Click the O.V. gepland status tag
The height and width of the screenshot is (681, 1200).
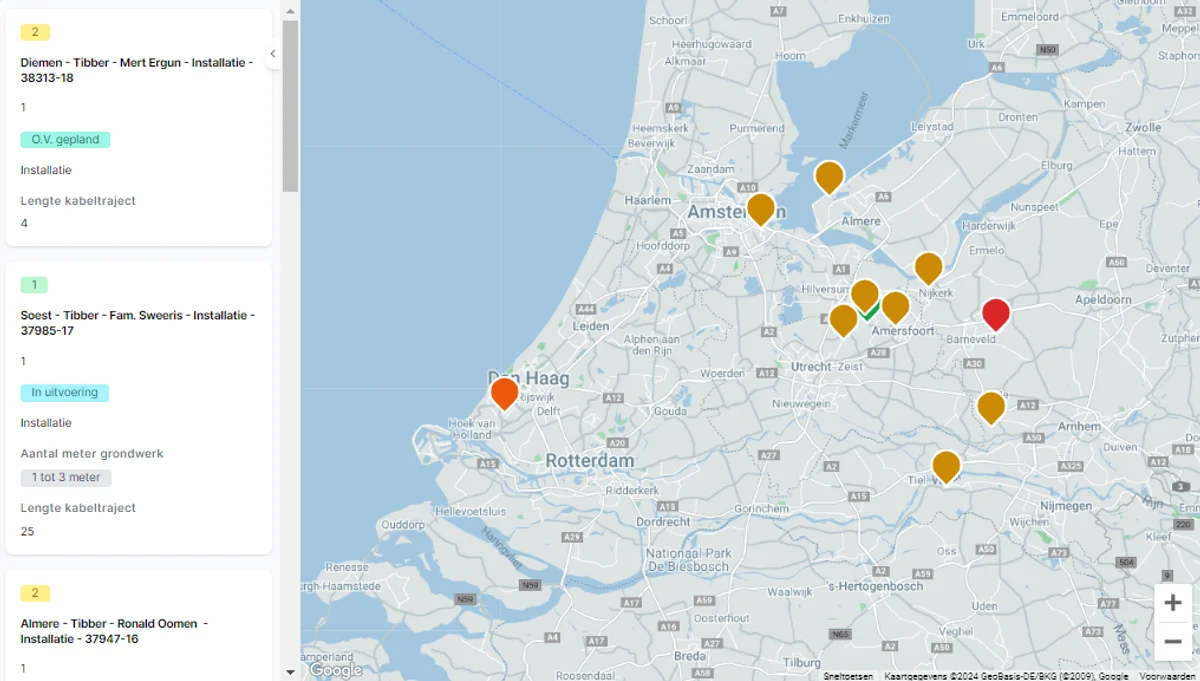pos(65,140)
